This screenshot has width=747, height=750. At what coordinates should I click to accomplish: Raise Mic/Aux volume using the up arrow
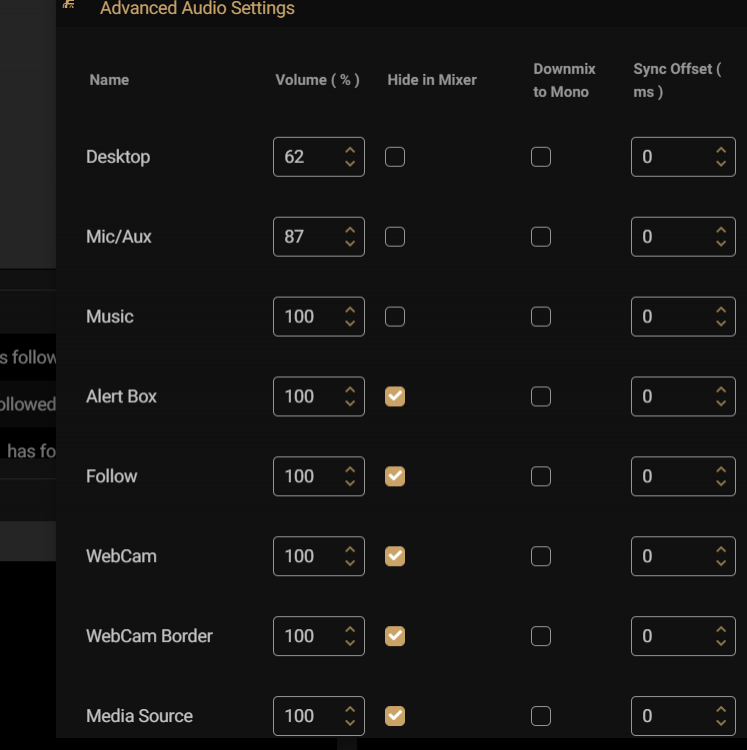pyautogui.click(x=350, y=231)
